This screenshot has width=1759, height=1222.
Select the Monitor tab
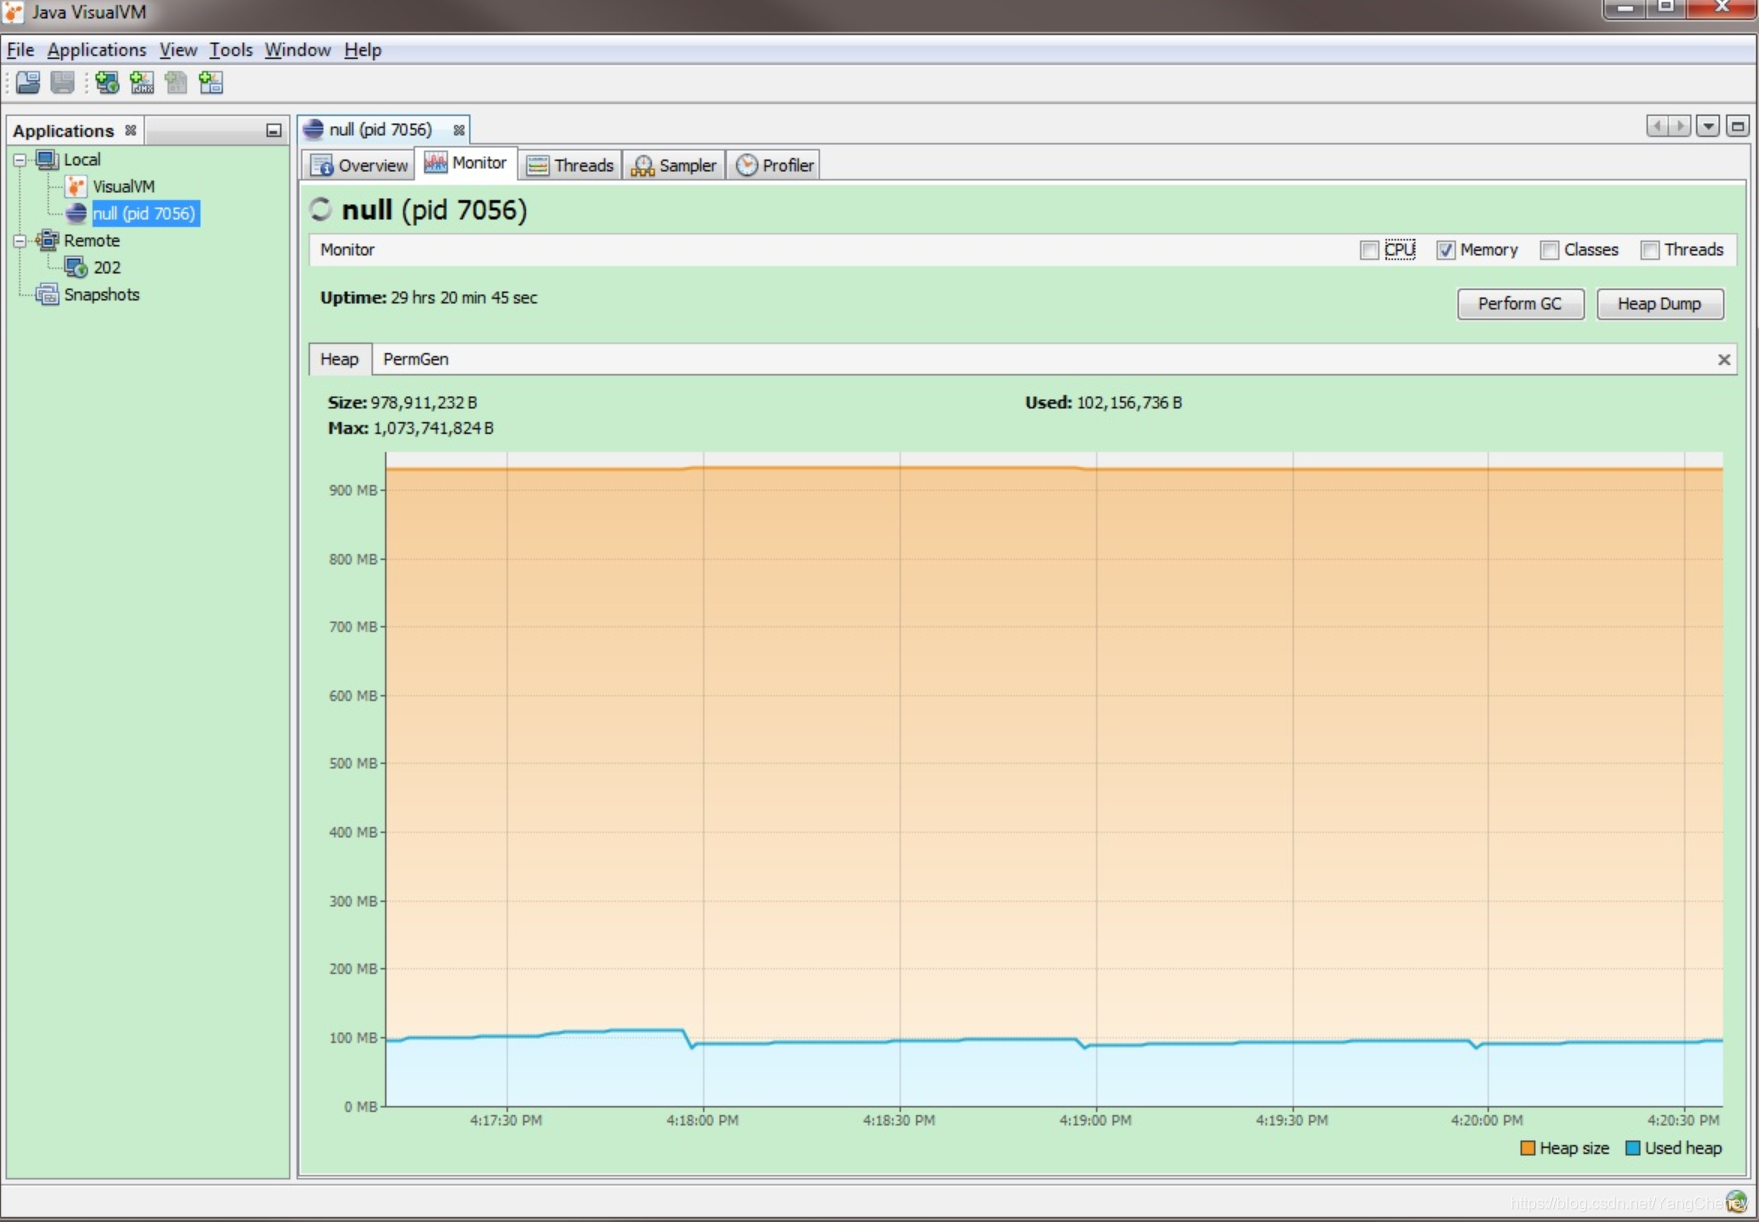tap(466, 163)
